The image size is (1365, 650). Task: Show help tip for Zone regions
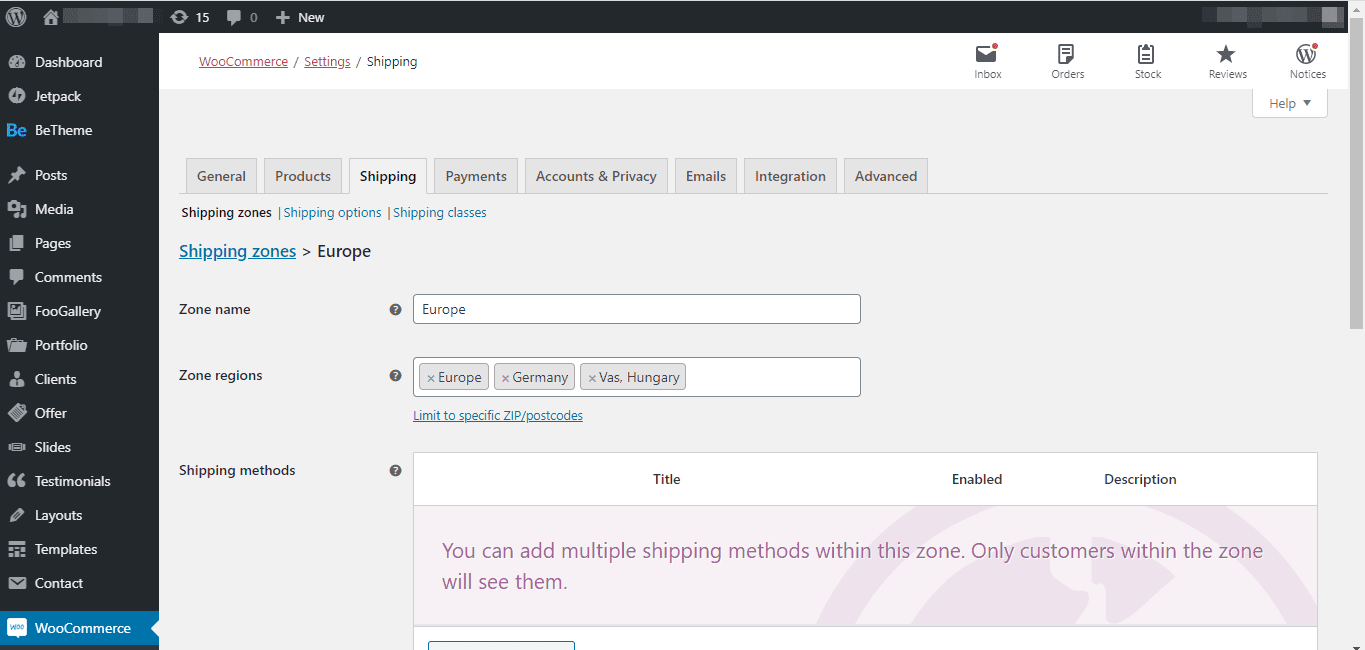[x=395, y=376]
